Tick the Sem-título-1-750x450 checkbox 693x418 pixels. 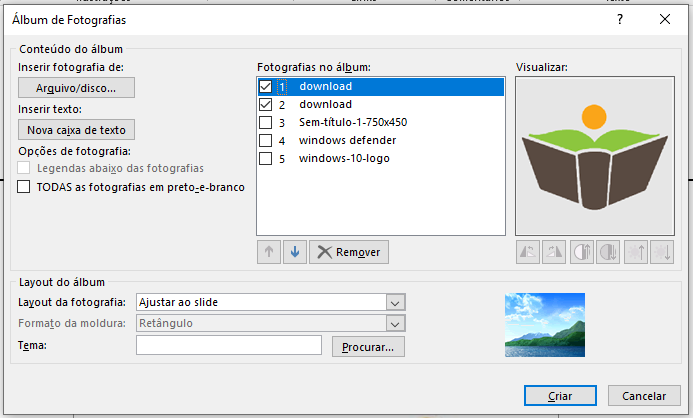tap(265, 123)
